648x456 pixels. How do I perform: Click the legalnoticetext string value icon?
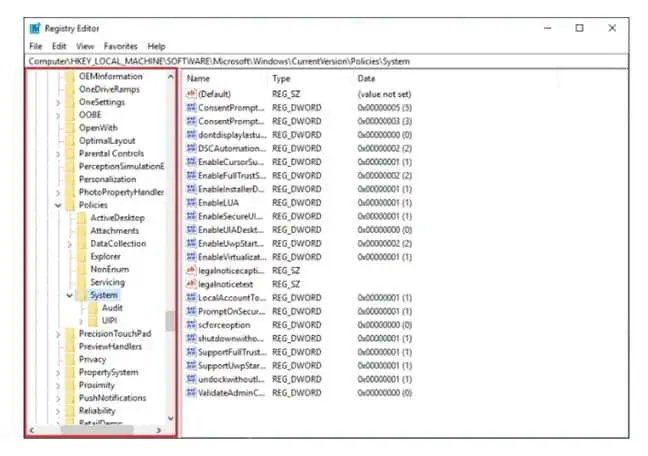pyautogui.click(x=191, y=284)
